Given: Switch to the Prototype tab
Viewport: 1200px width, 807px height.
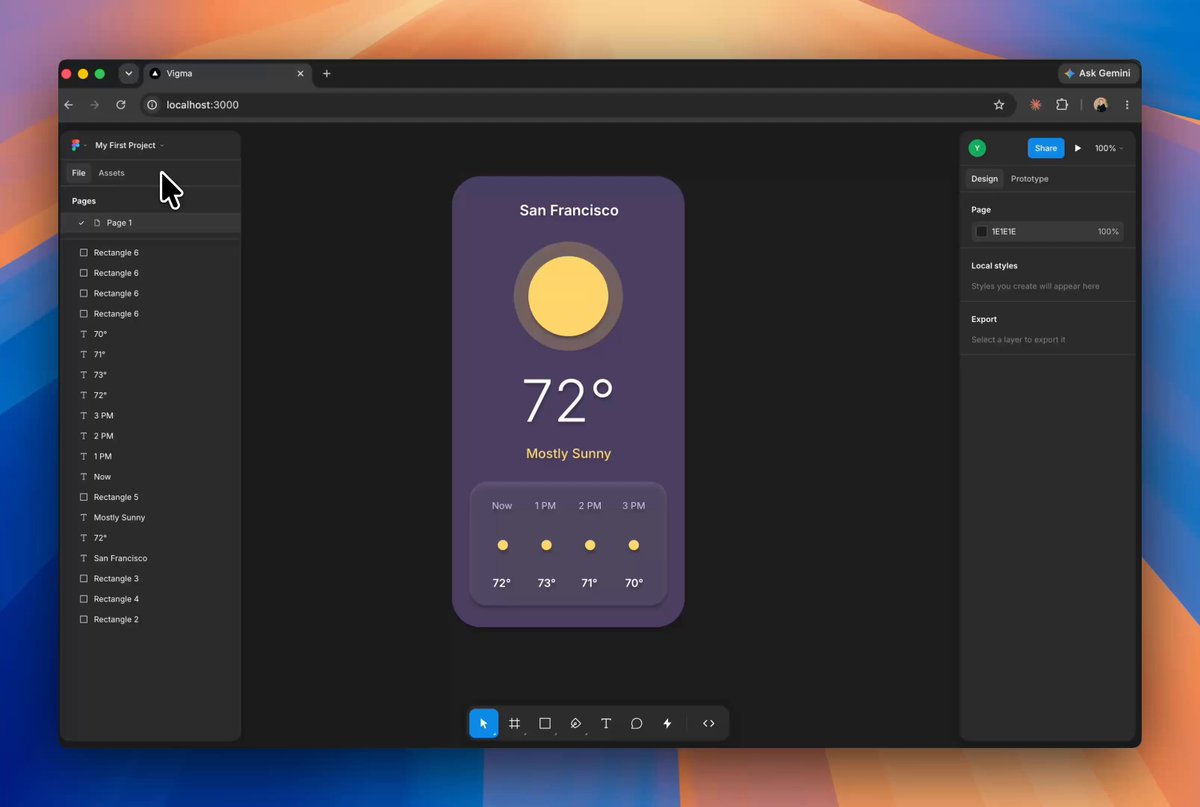Looking at the screenshot, I should [1030, 179].
